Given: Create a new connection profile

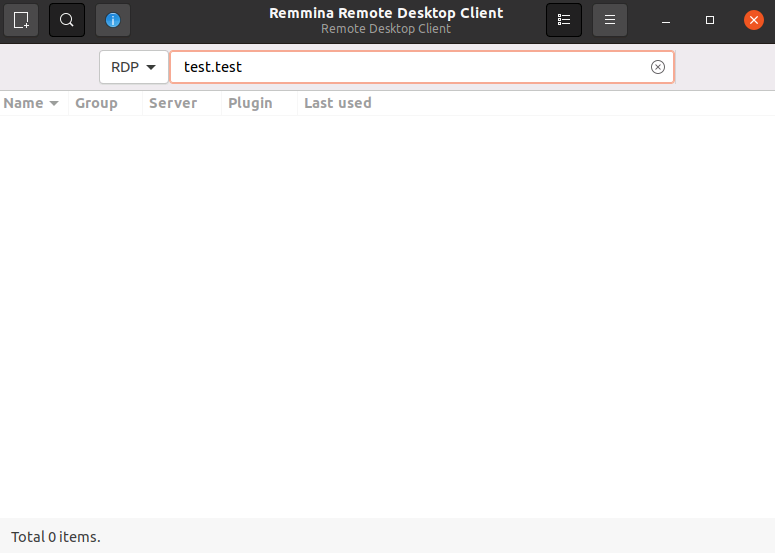Looking at the screenshot, I should point(21,20).
